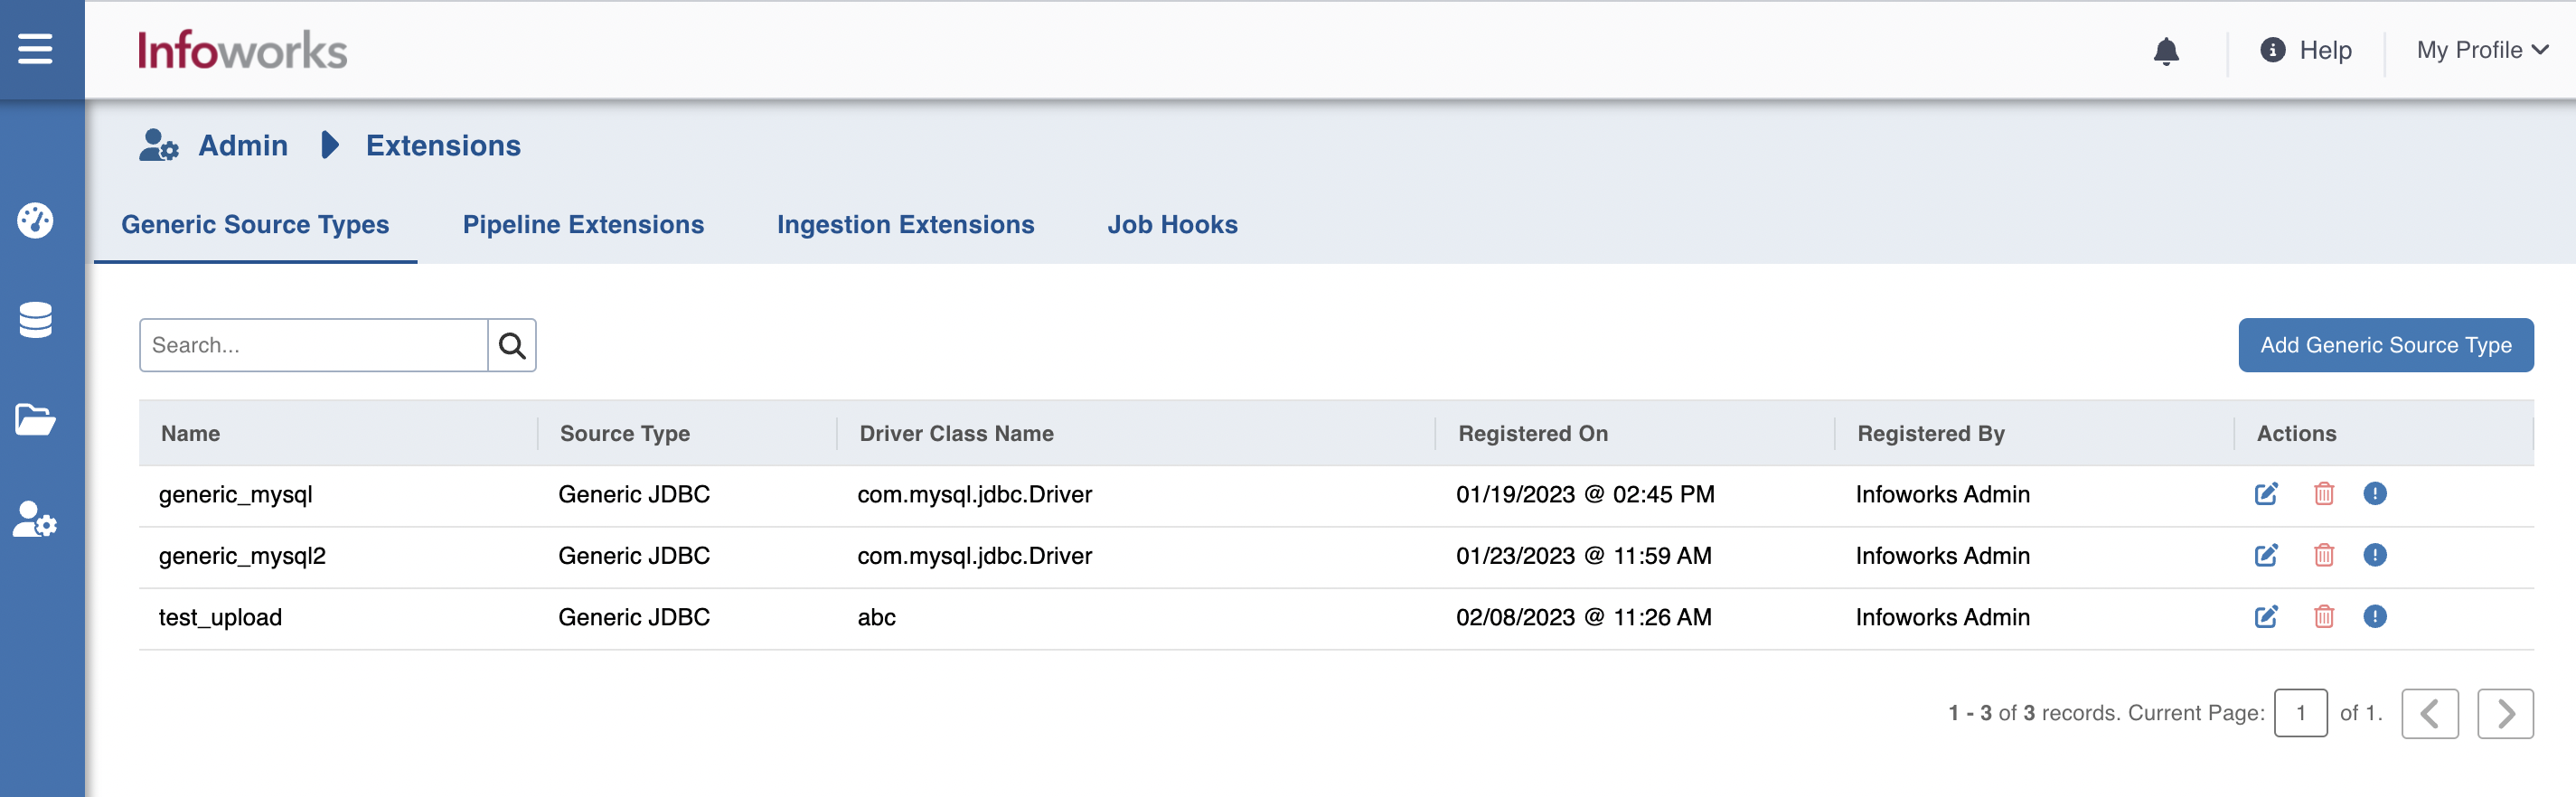The height and width of the screenshot is (797, 2576).
Task: Edit the test_upload source type
Action: [x=2266, y=617]
